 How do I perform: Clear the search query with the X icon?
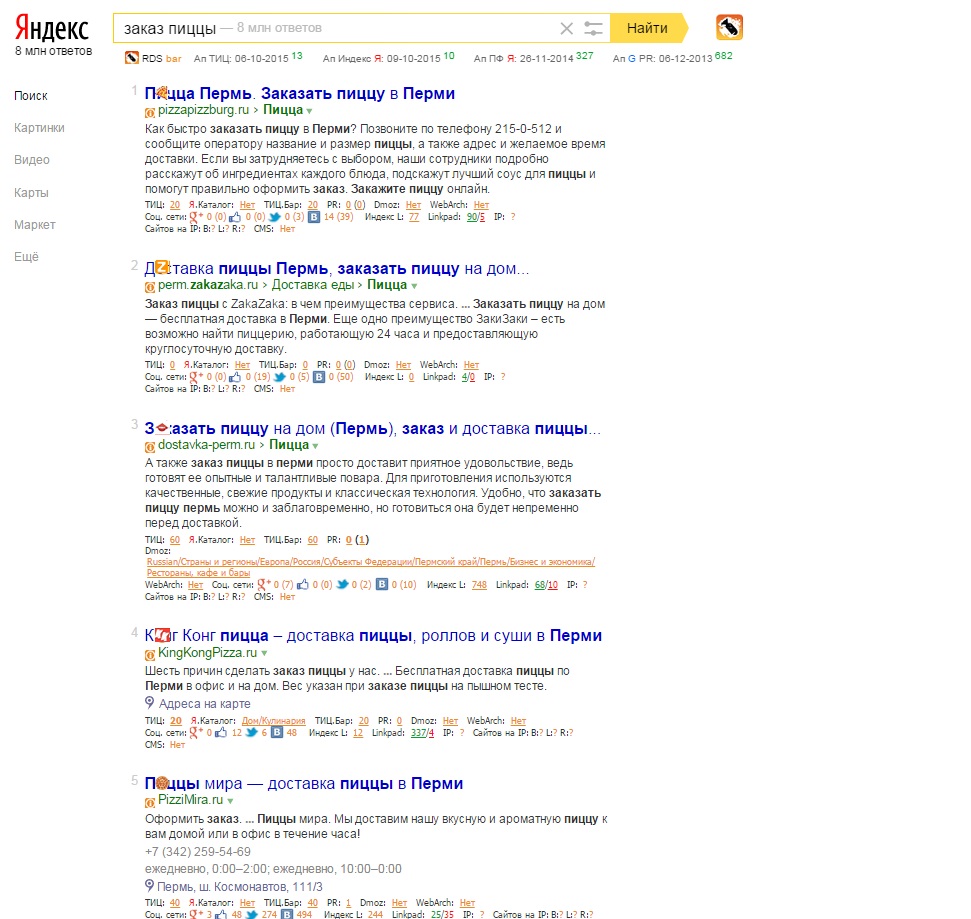[x=566, y=28]
